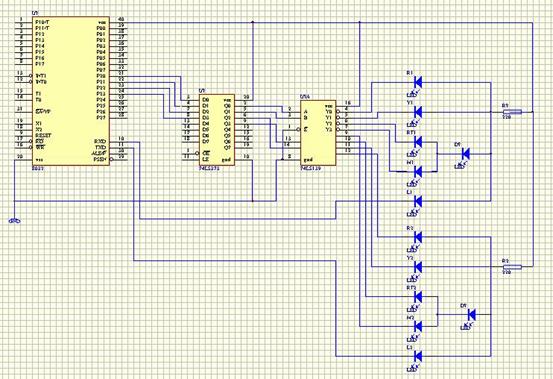
Task: Click the resistor wired to the Y2 LED
Action: point(512,267)
